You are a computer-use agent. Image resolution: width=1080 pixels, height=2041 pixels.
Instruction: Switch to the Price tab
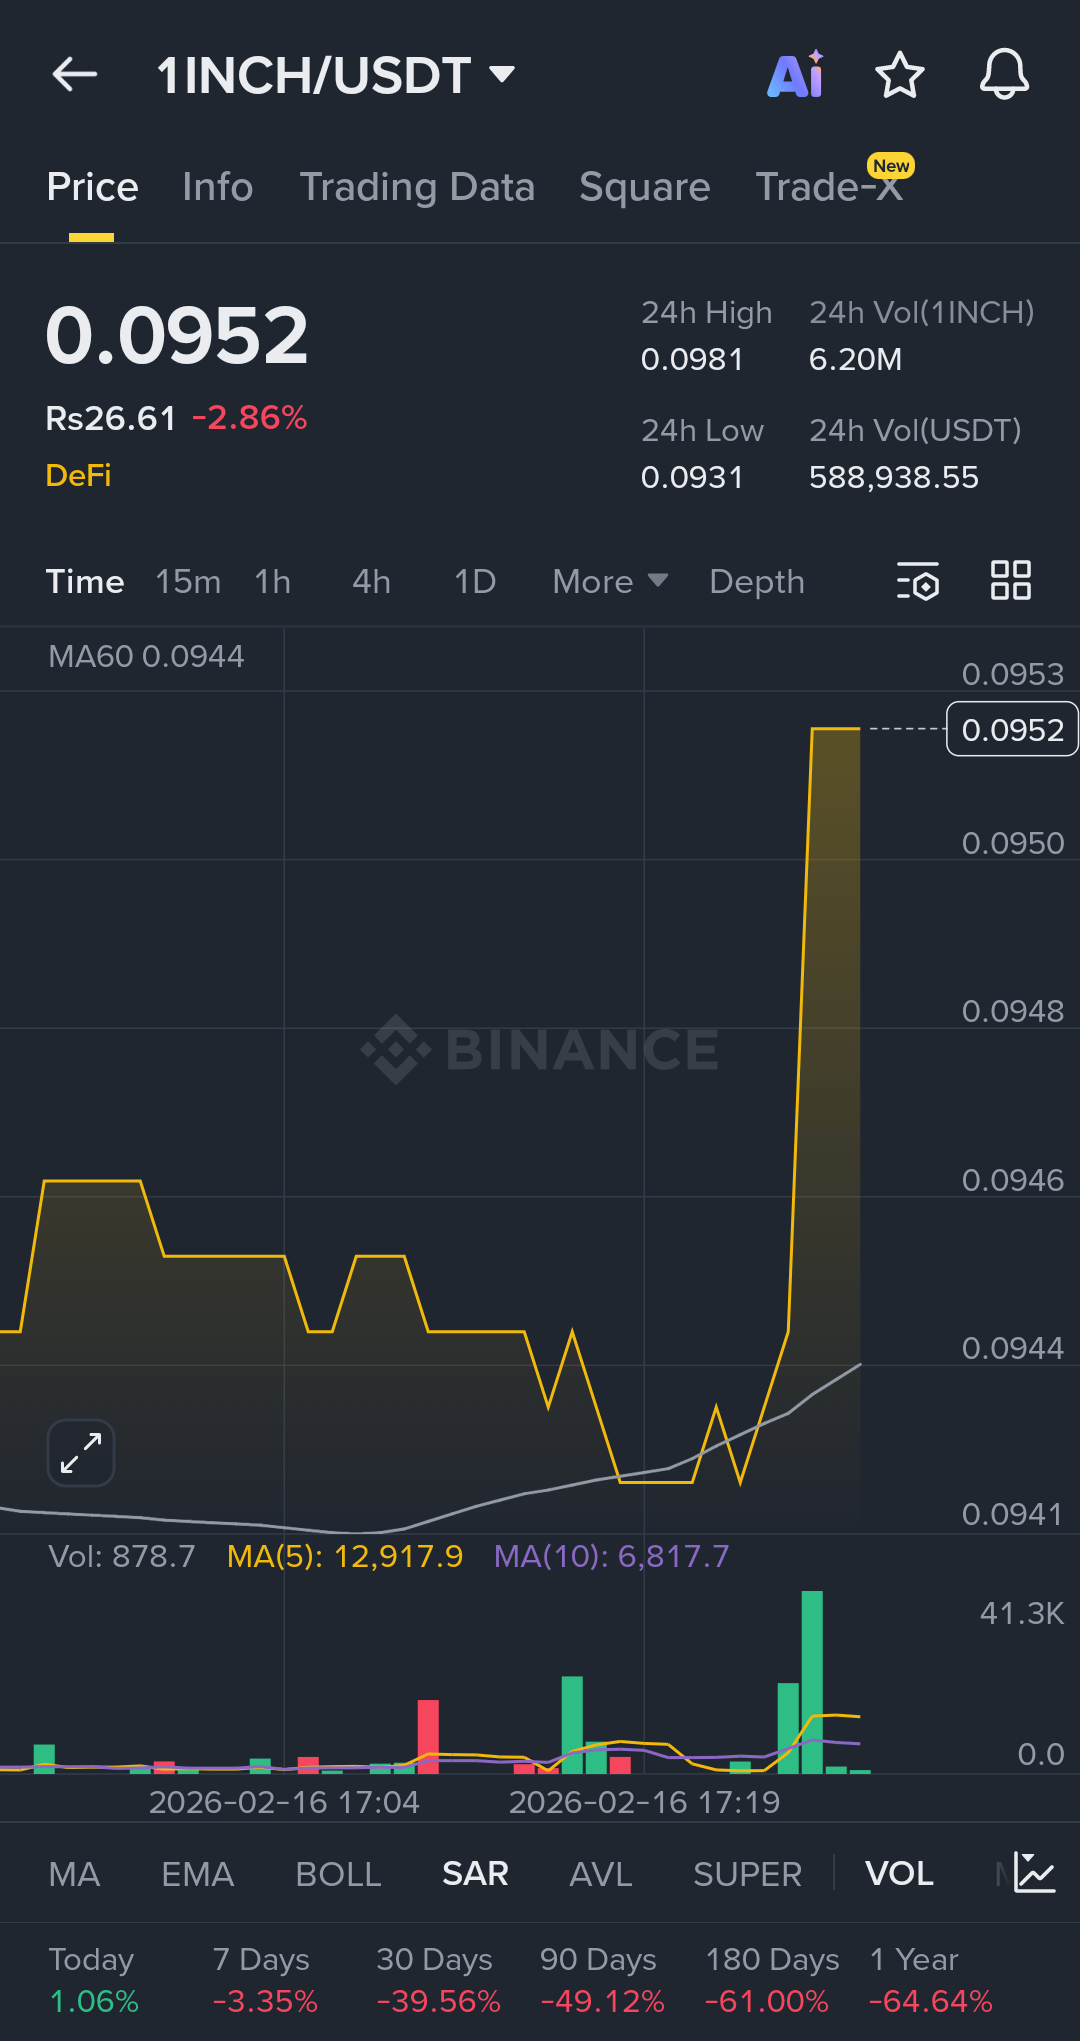tap(92, 187)
